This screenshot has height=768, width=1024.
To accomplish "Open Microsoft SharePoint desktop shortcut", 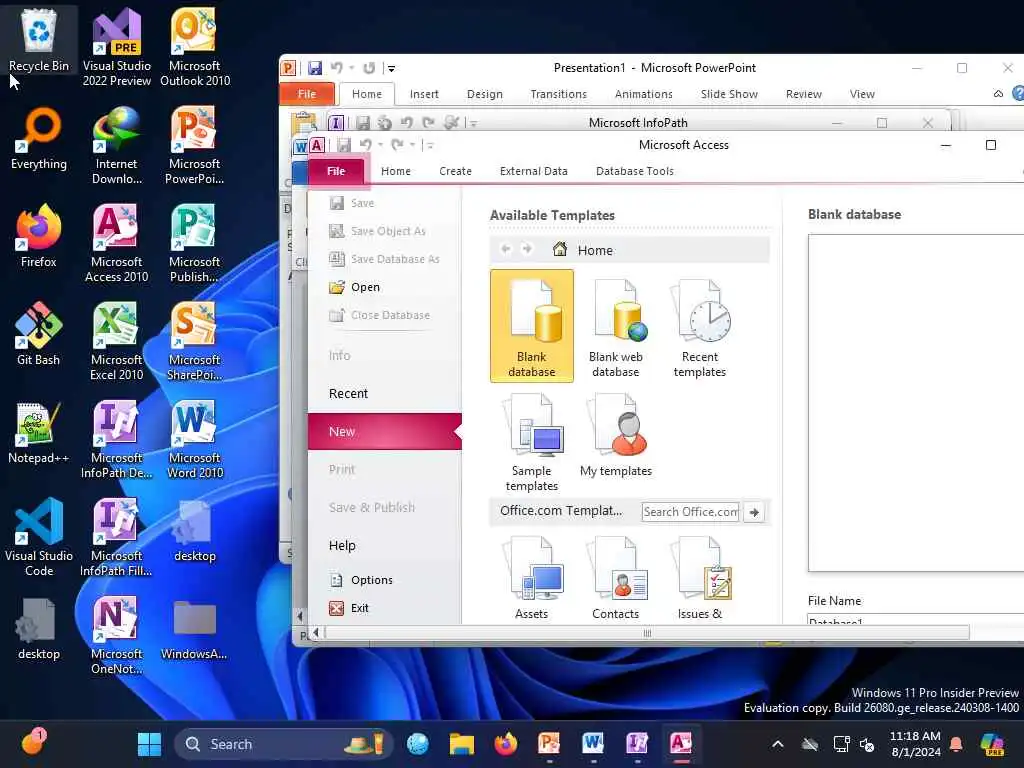I will coord(195,341).
